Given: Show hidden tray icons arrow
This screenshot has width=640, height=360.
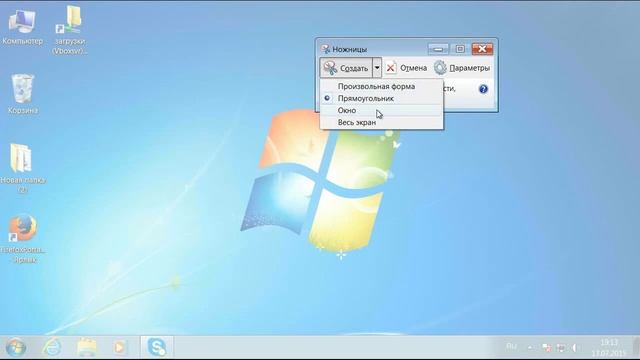Looking at the screenshot, I should coord(530,347).
